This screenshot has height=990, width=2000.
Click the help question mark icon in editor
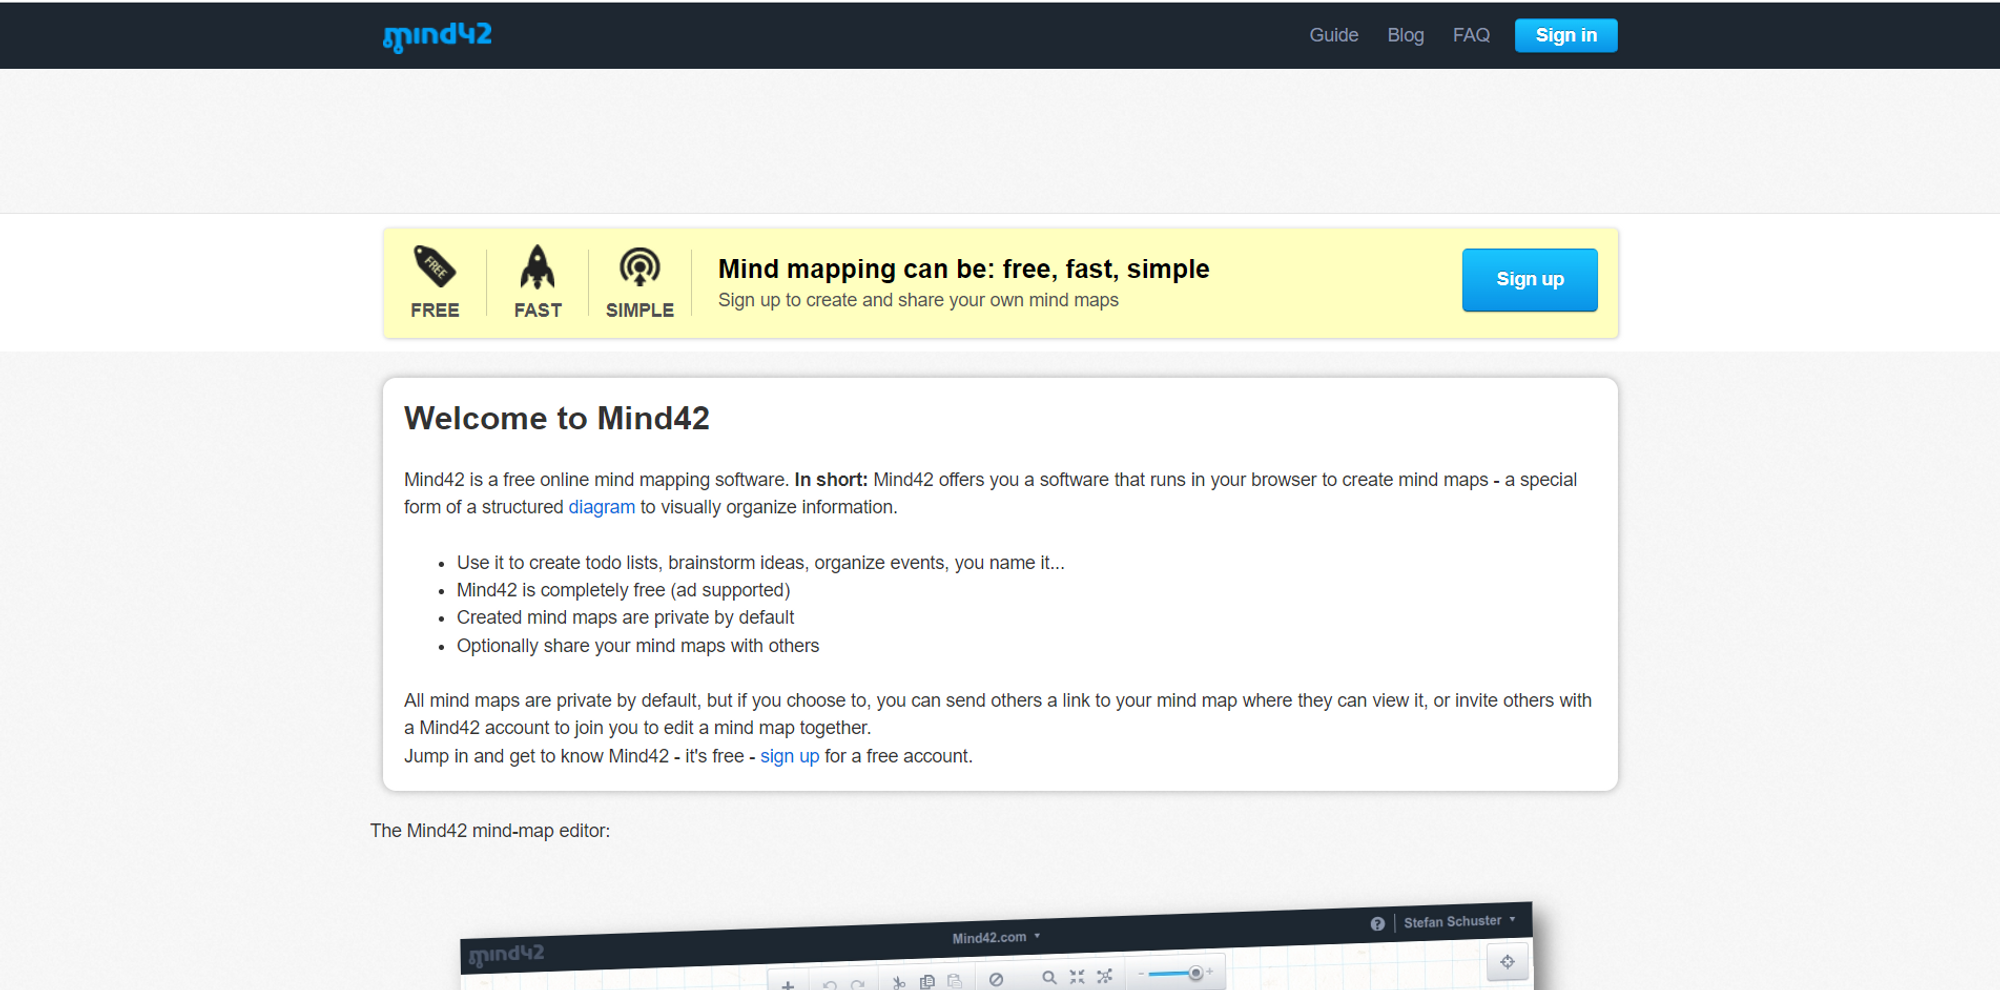pyautogui.click(x=1377, y=924)
